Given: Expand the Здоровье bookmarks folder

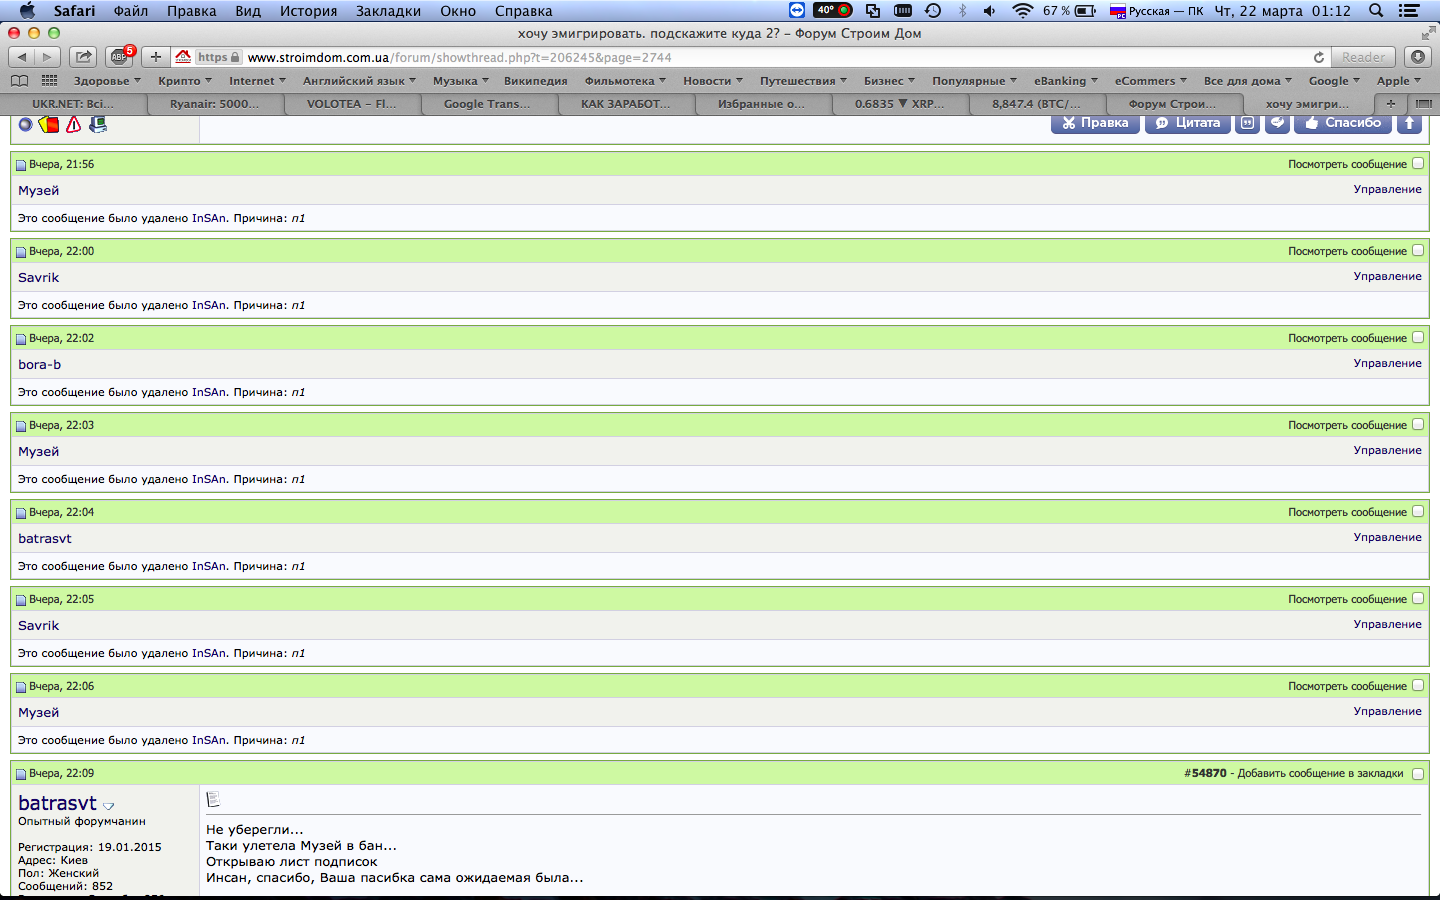Looking at the screenshot, I should [107, 81].
